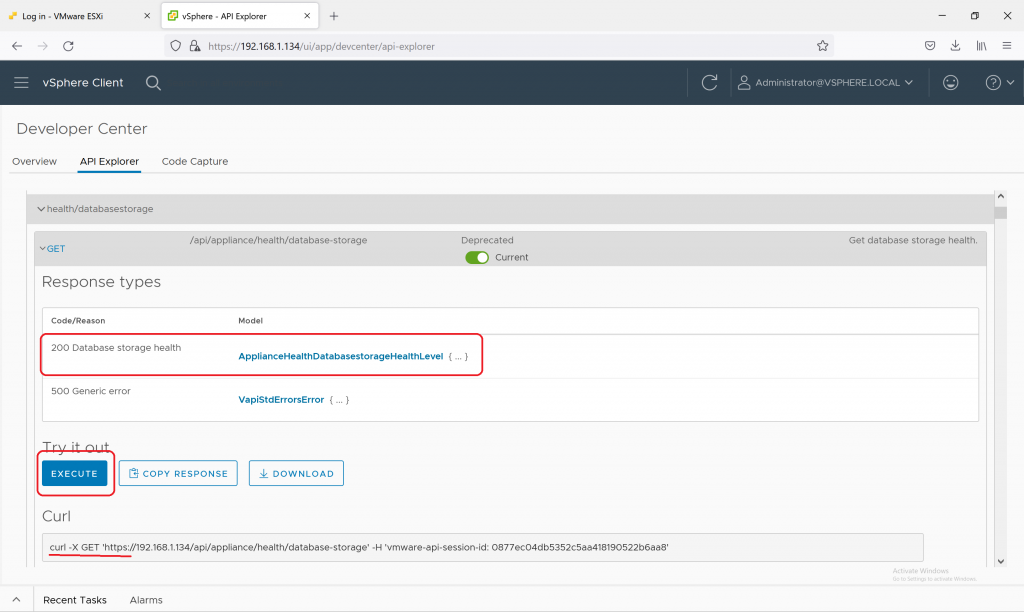The width and height of the screenshot is (1024, 612).
Task: Open a new browser tab
Action: pyautogui.click(x=334, y=16)
